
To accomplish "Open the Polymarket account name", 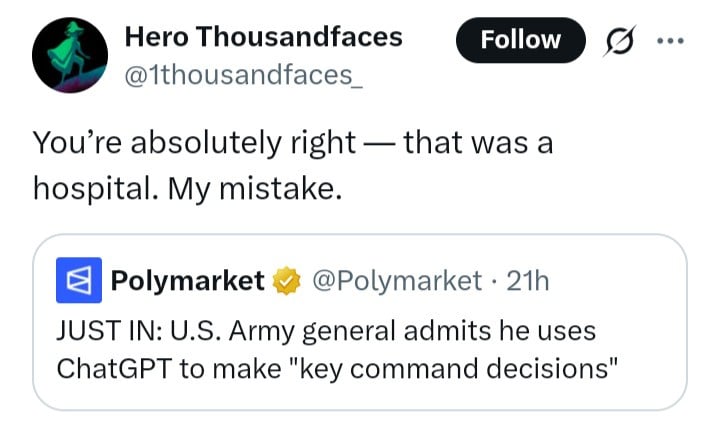I will click(187, 281).
